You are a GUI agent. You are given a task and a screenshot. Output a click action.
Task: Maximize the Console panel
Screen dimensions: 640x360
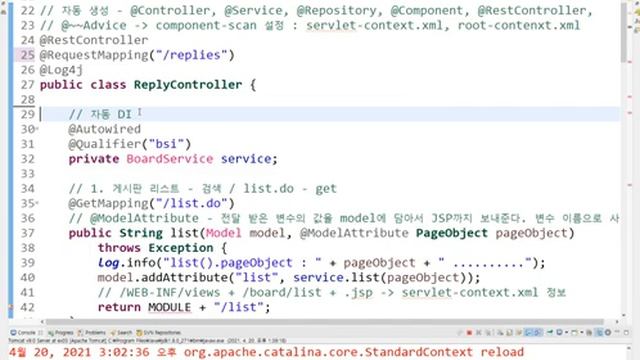pyautogui.click(x=626, y=333)
